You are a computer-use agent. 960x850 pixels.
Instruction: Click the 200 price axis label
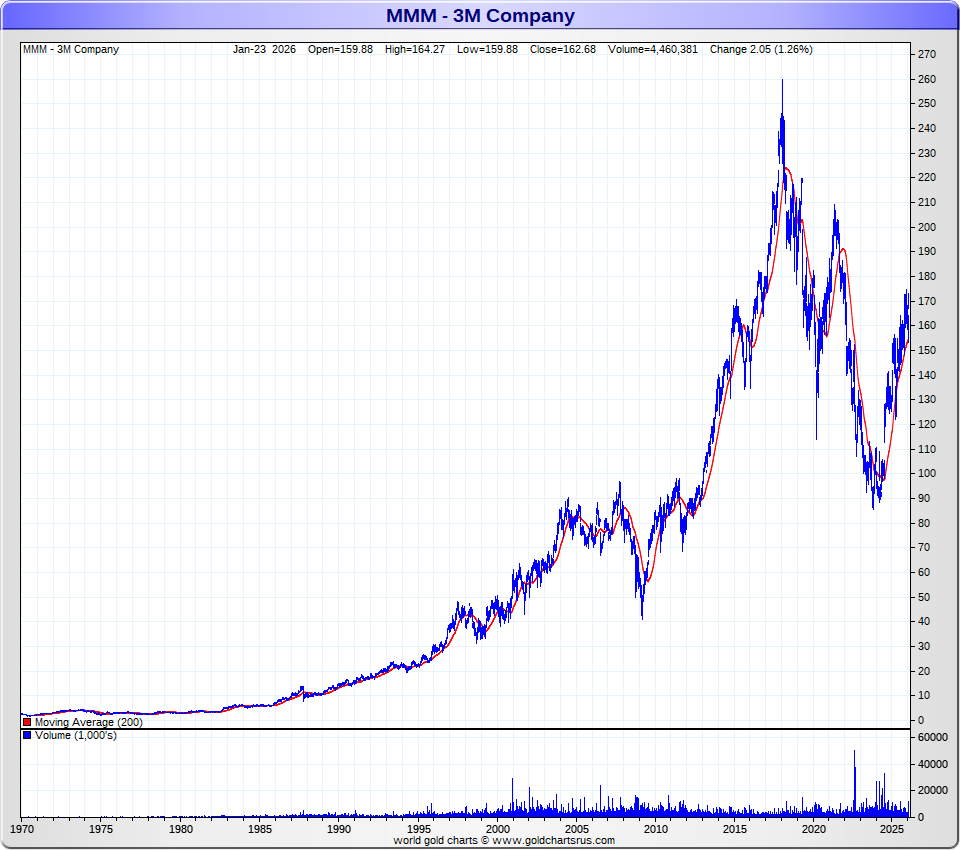tap(927, 227)
